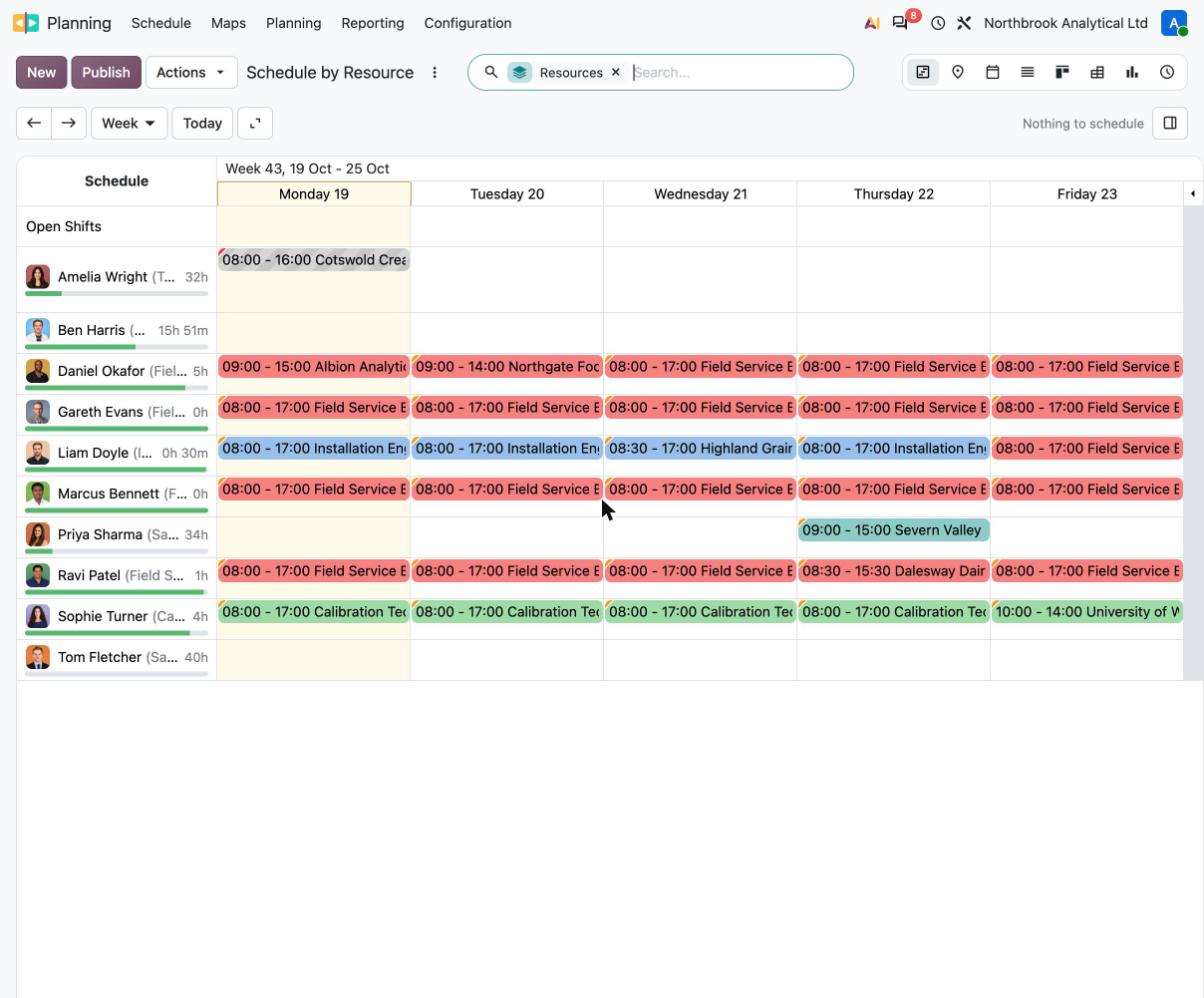Switch to the Graph view
The image size is (1204, 998).
click(1132, 72)
